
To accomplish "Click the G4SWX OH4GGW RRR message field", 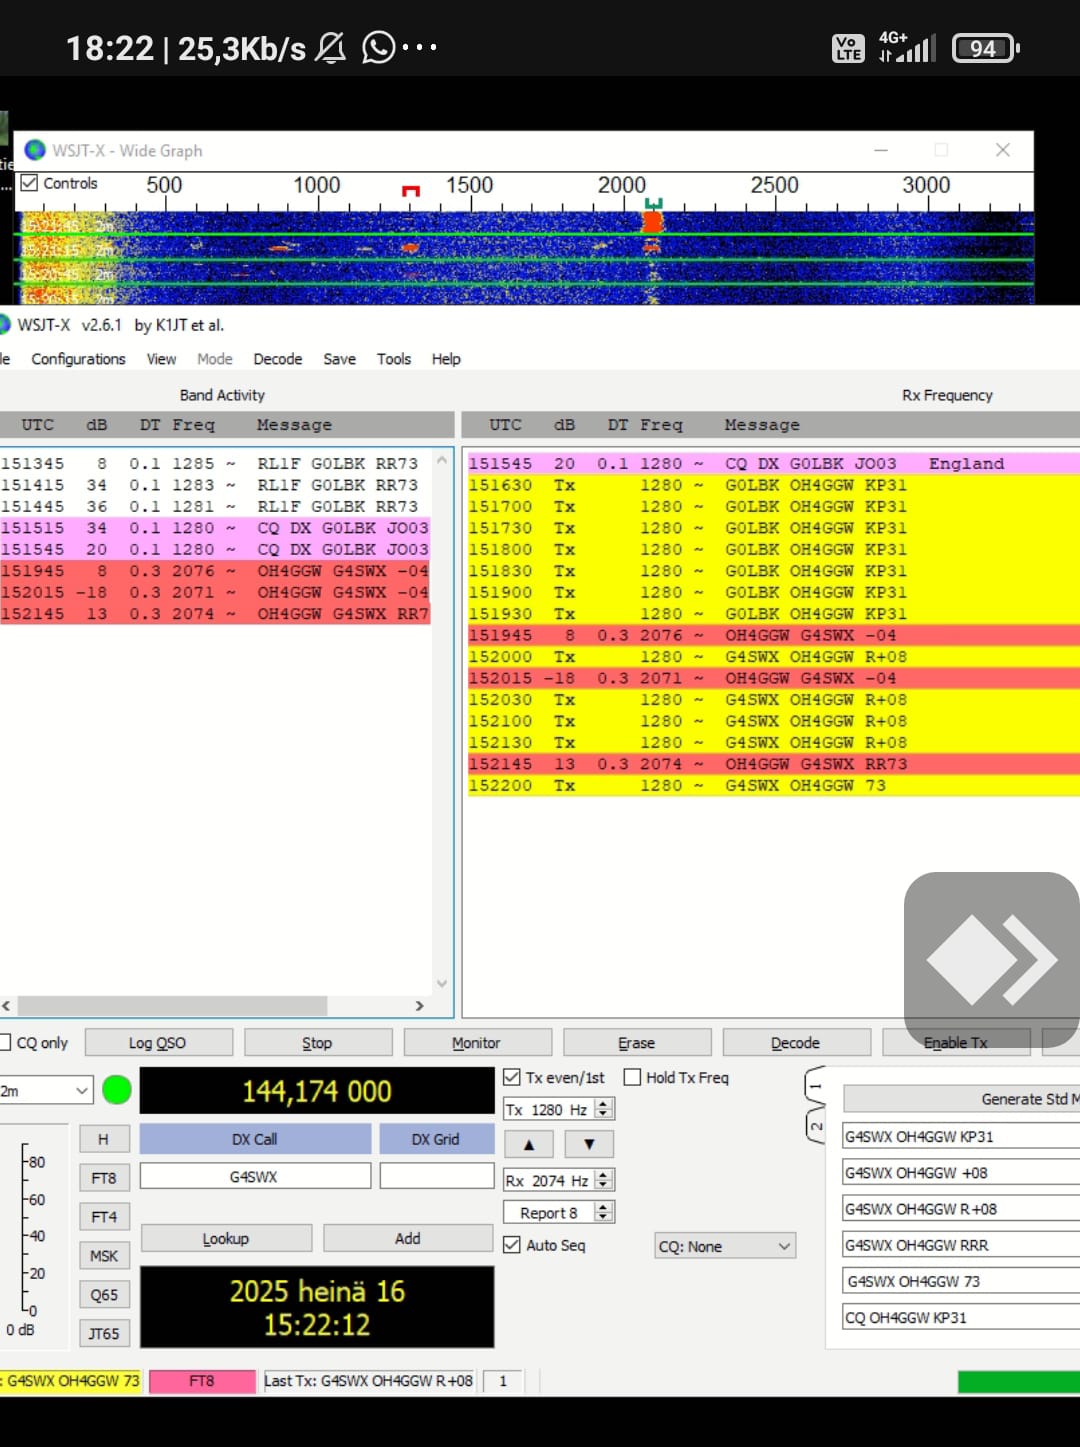I will tap(961, 1244).
